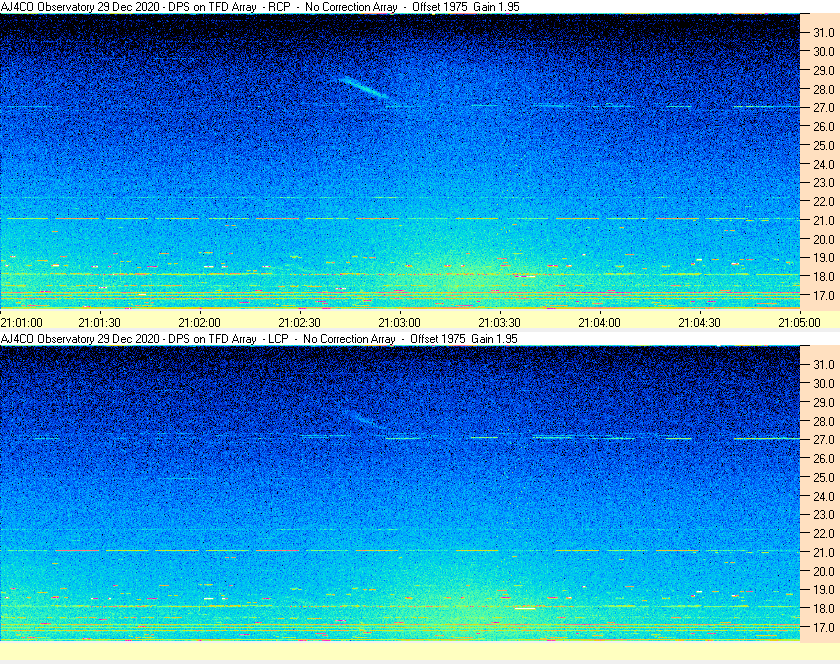Click the LCP spectrogram title text

click(259, 339)
